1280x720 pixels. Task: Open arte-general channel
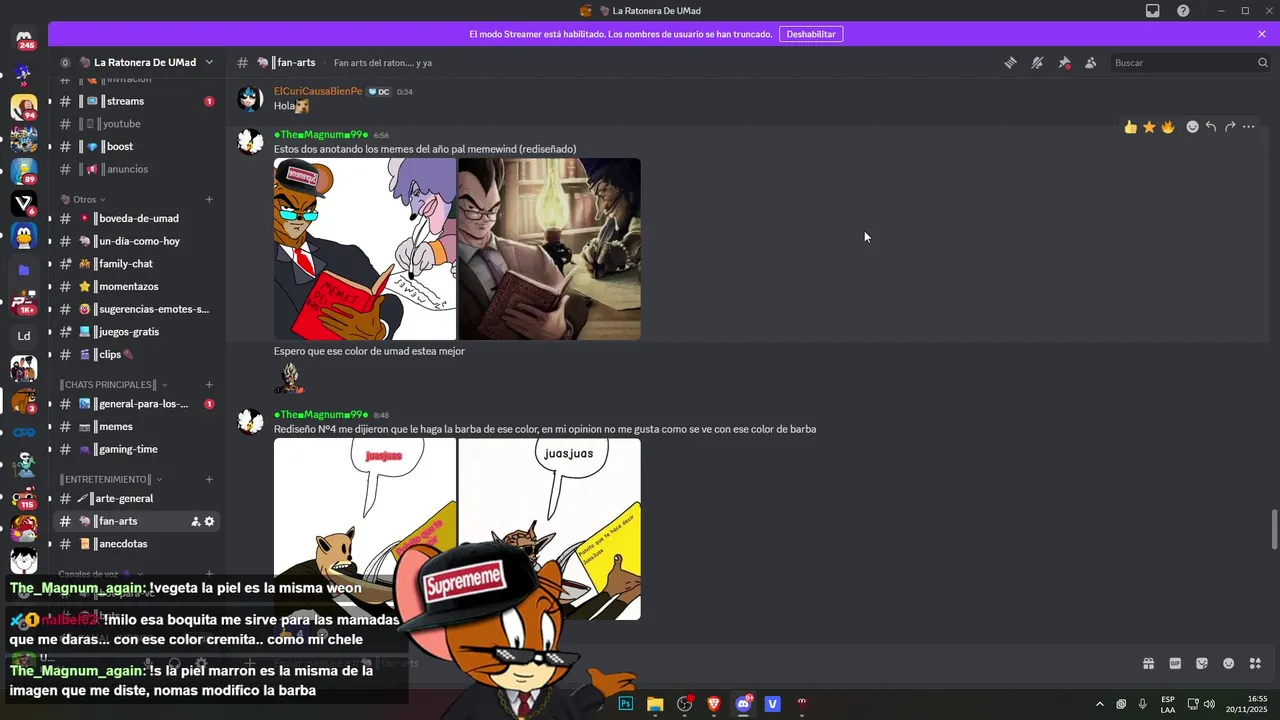tap(135, 498)
